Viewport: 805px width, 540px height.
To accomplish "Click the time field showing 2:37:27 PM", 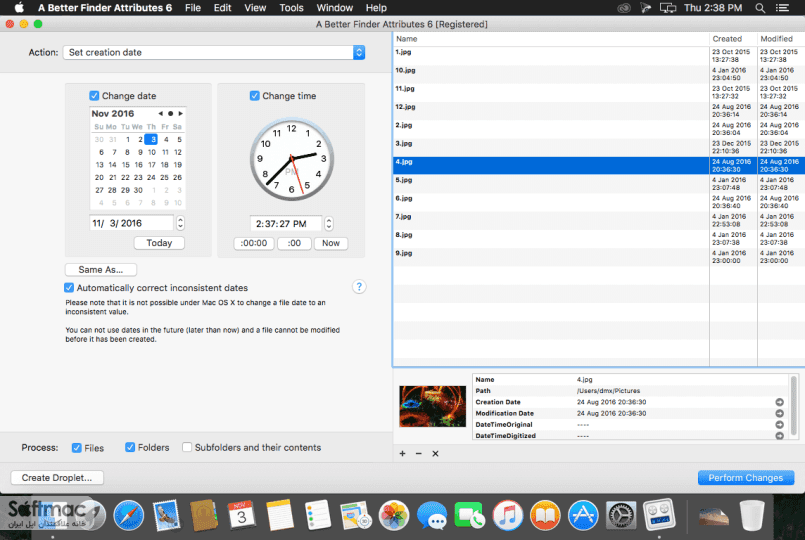I will click(286, 224).
